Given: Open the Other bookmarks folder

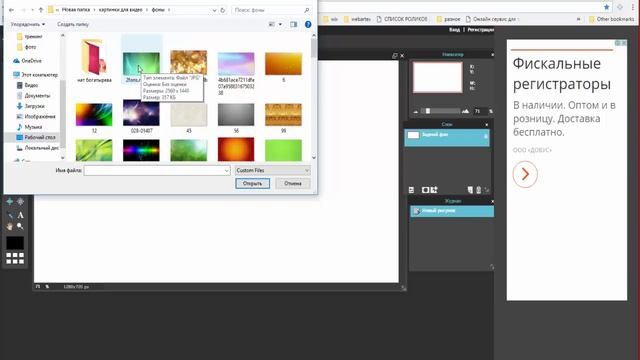Looking at the screenshot, I should click(x=611, y=19).
